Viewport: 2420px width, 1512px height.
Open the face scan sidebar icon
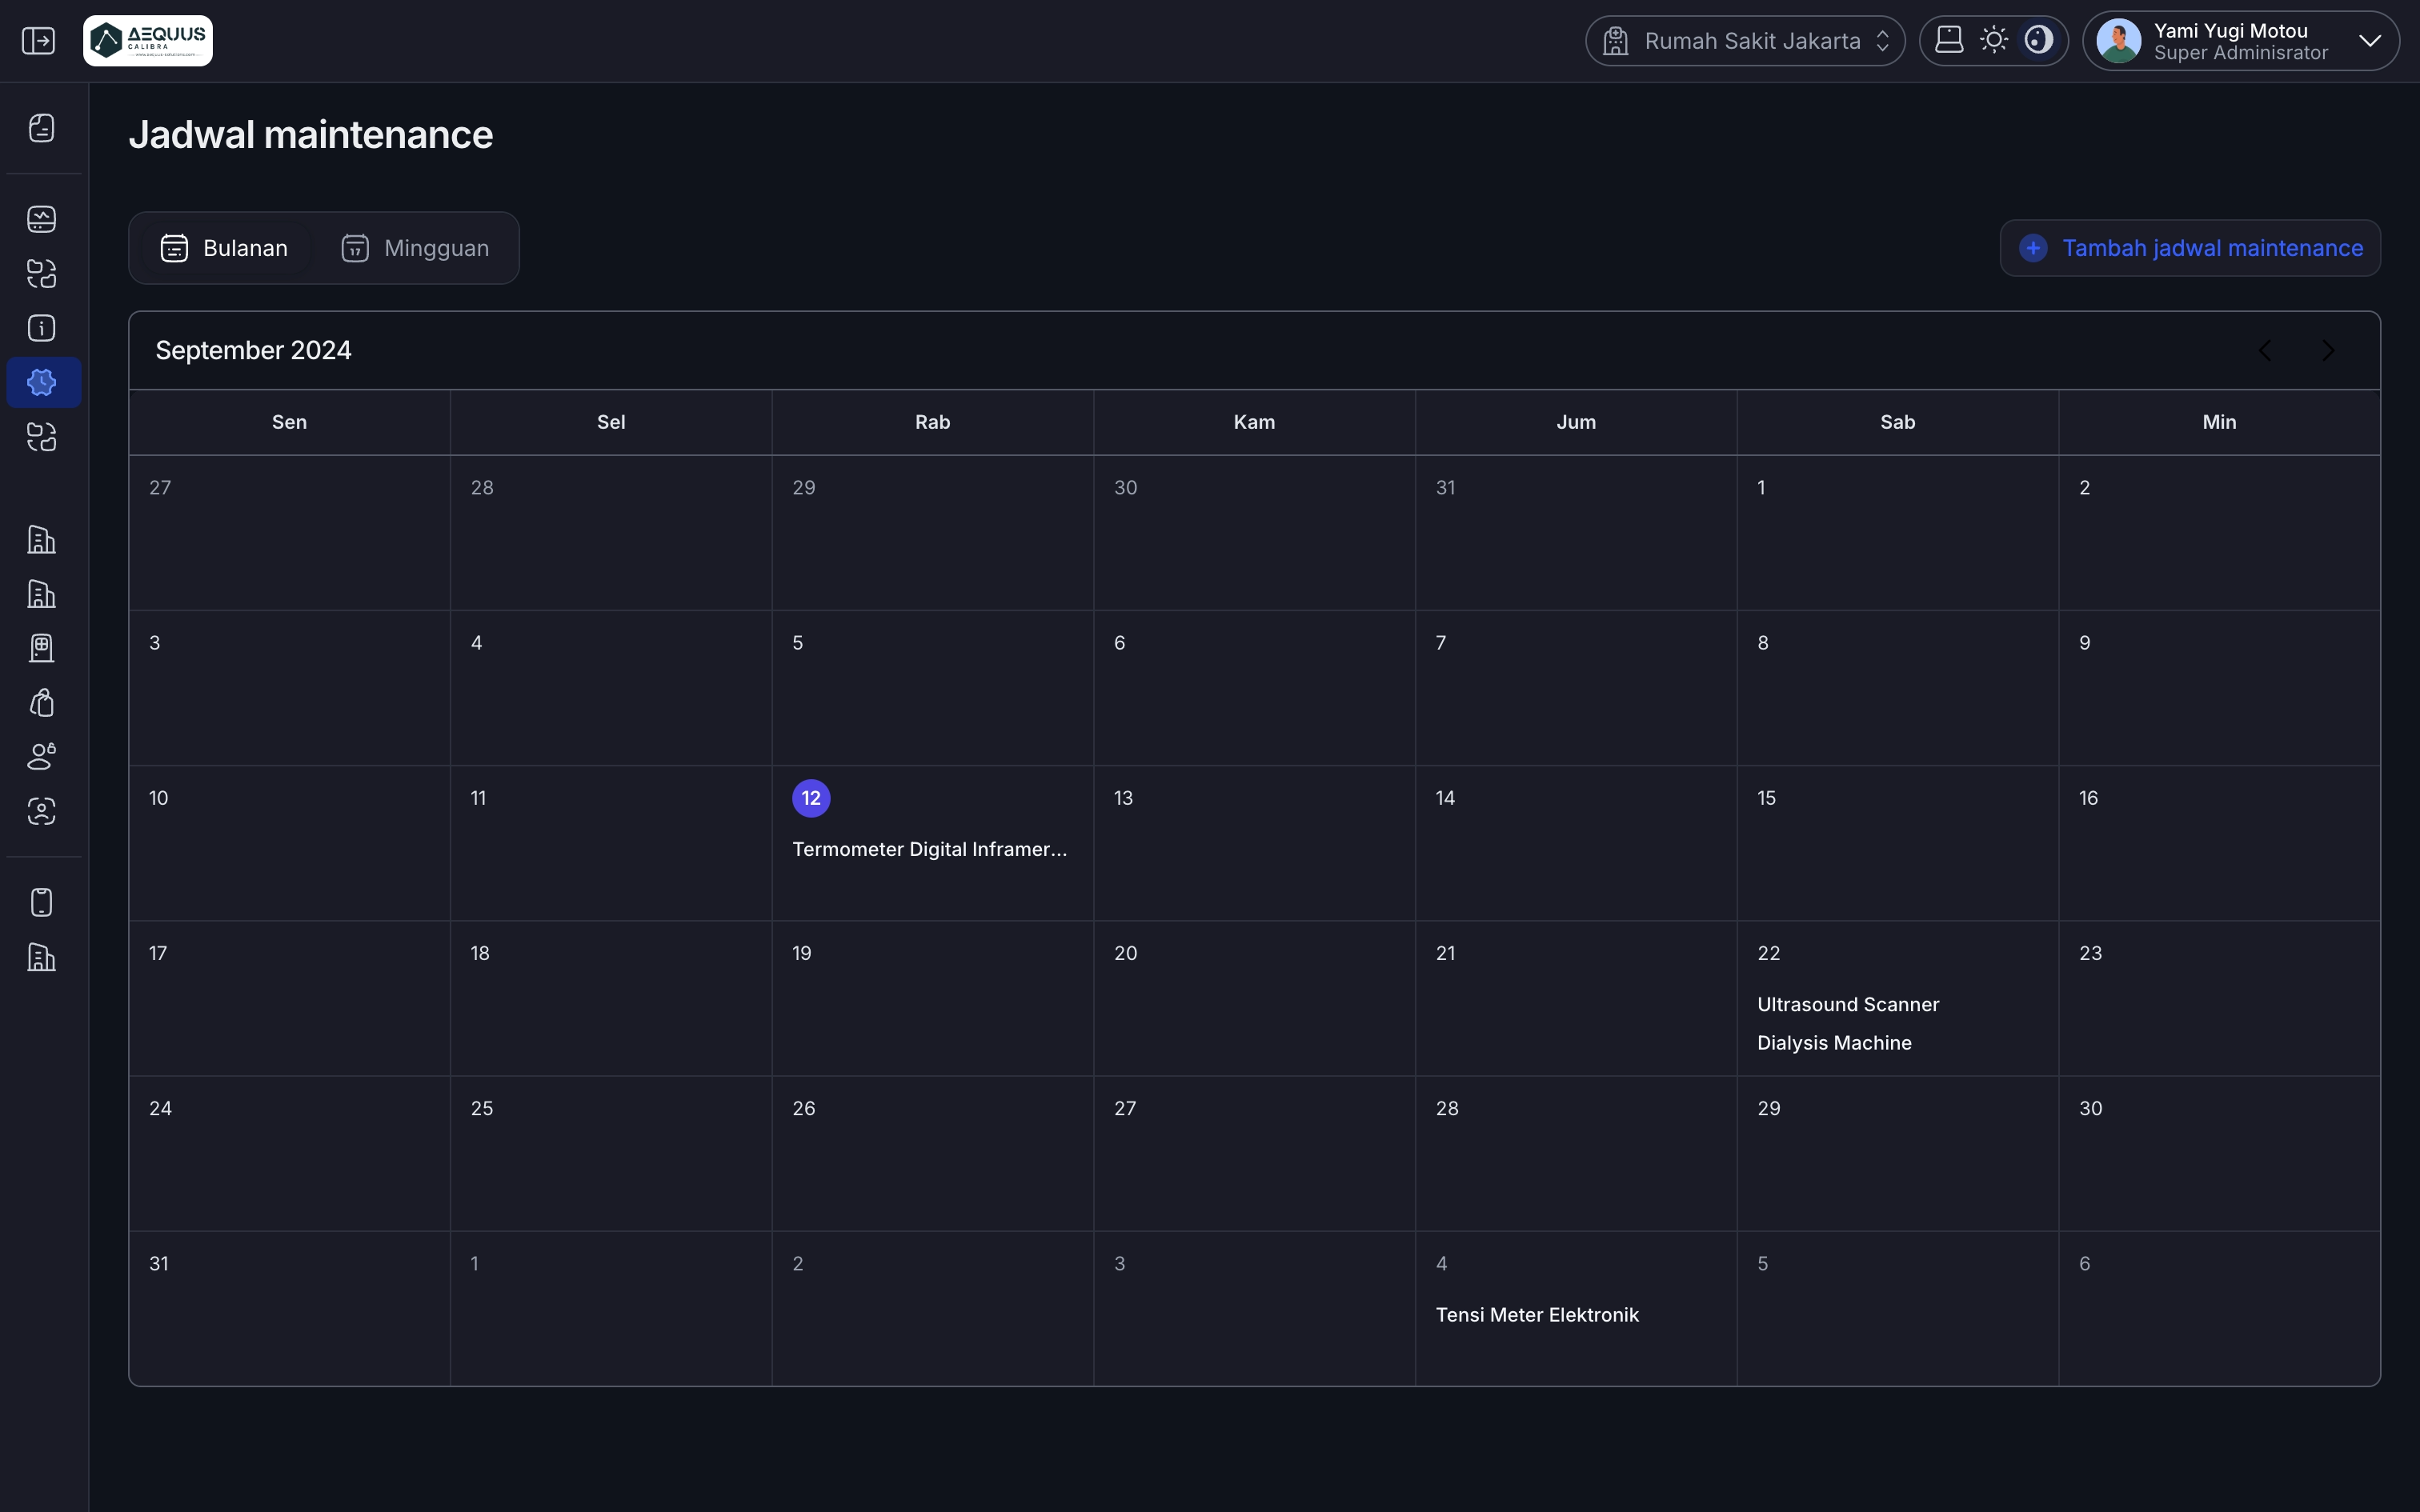click(42, 811)
